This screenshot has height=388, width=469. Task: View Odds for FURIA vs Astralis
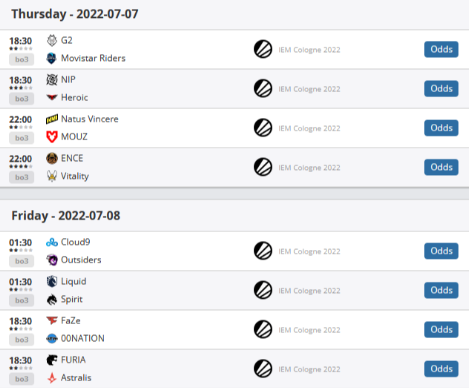441,369
